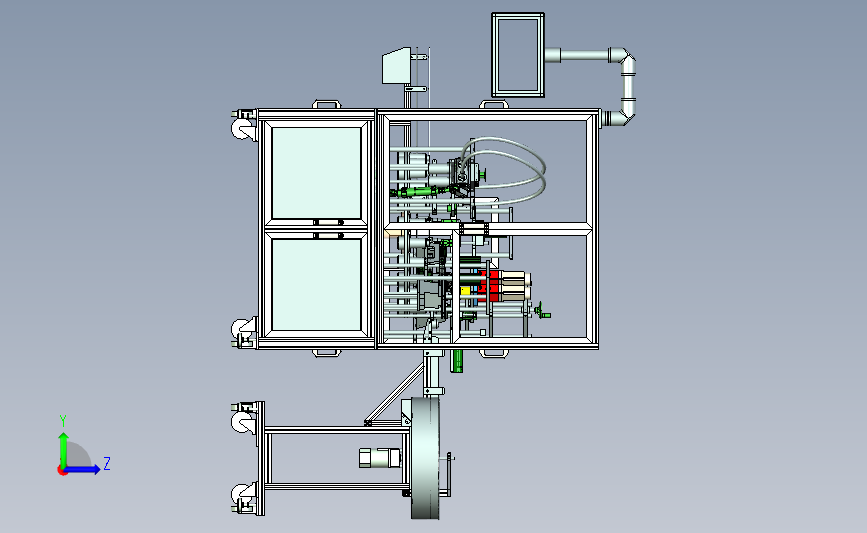
Task: Select the red origin ball of the axis triad
Action: (62, 471)
